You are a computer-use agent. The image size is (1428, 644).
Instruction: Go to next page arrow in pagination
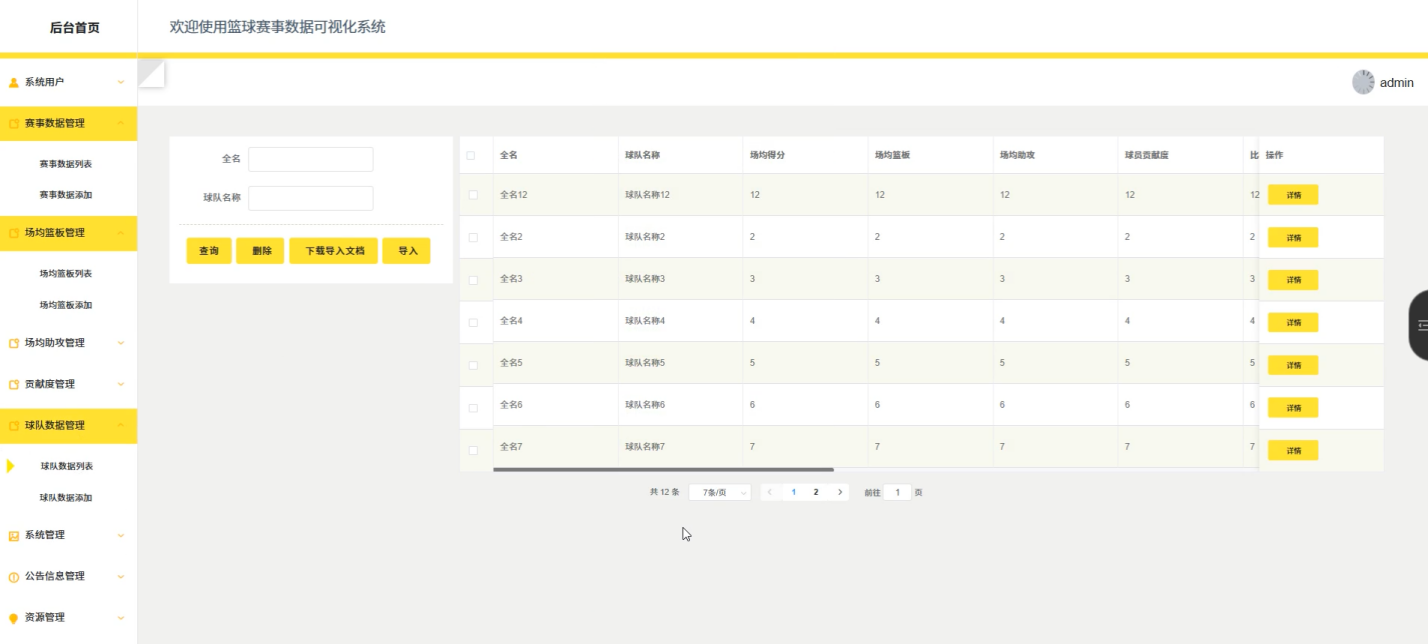coord(840,492)
